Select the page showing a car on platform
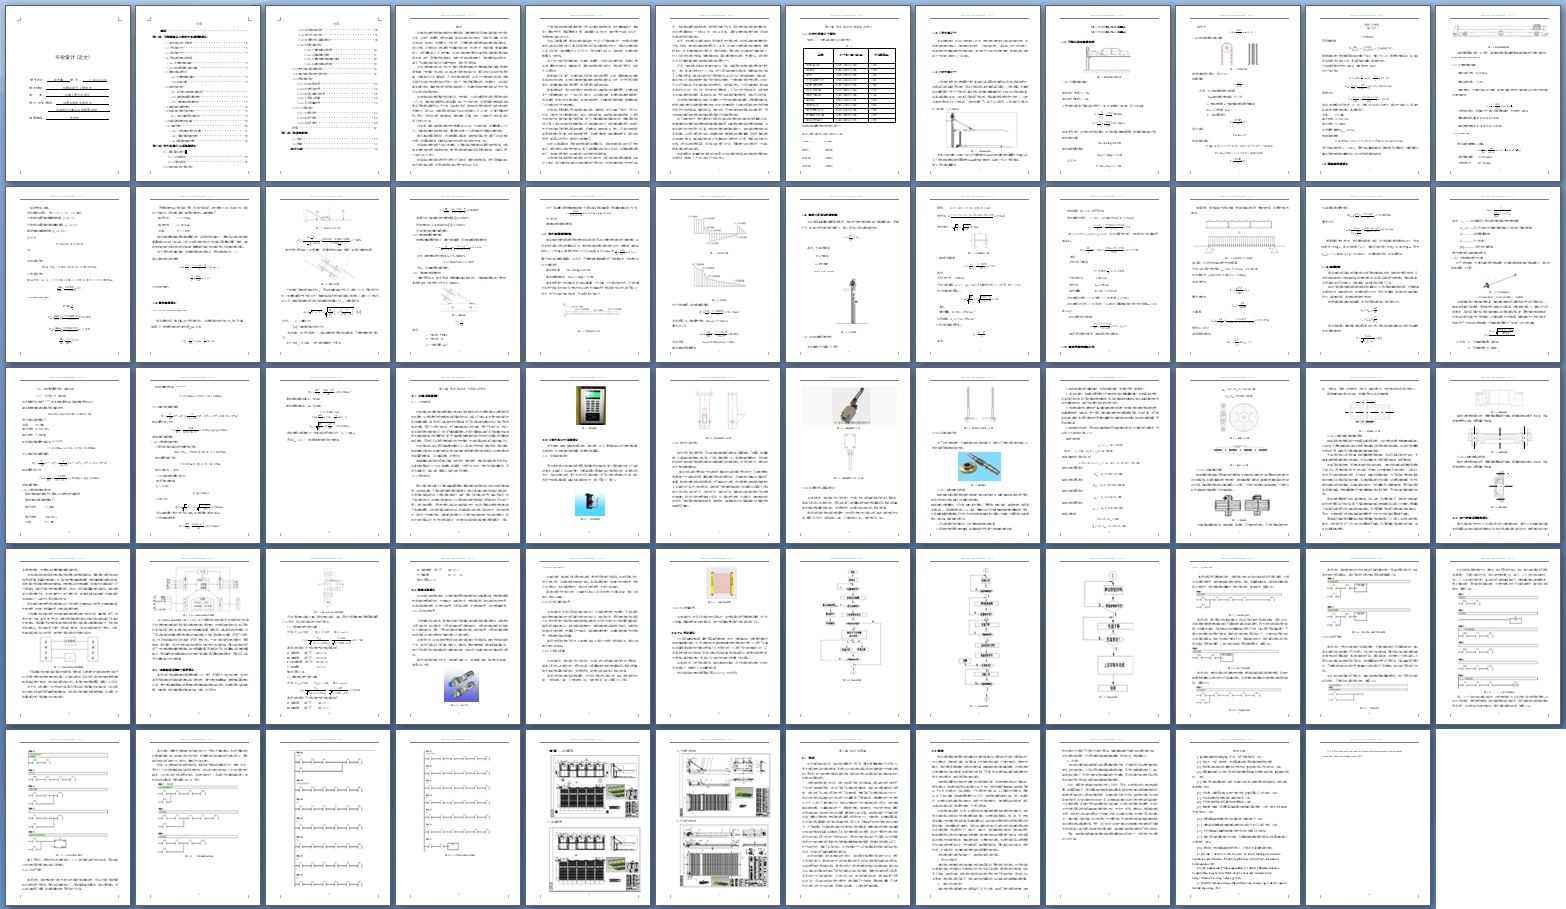This screenshot has width=1566, height=909. [1108, 94]
